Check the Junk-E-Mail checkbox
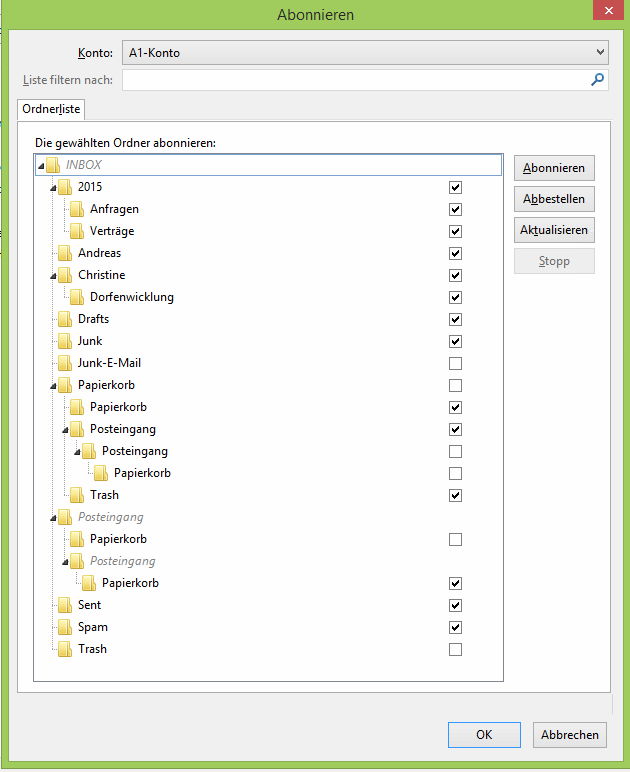 (455, 363)
